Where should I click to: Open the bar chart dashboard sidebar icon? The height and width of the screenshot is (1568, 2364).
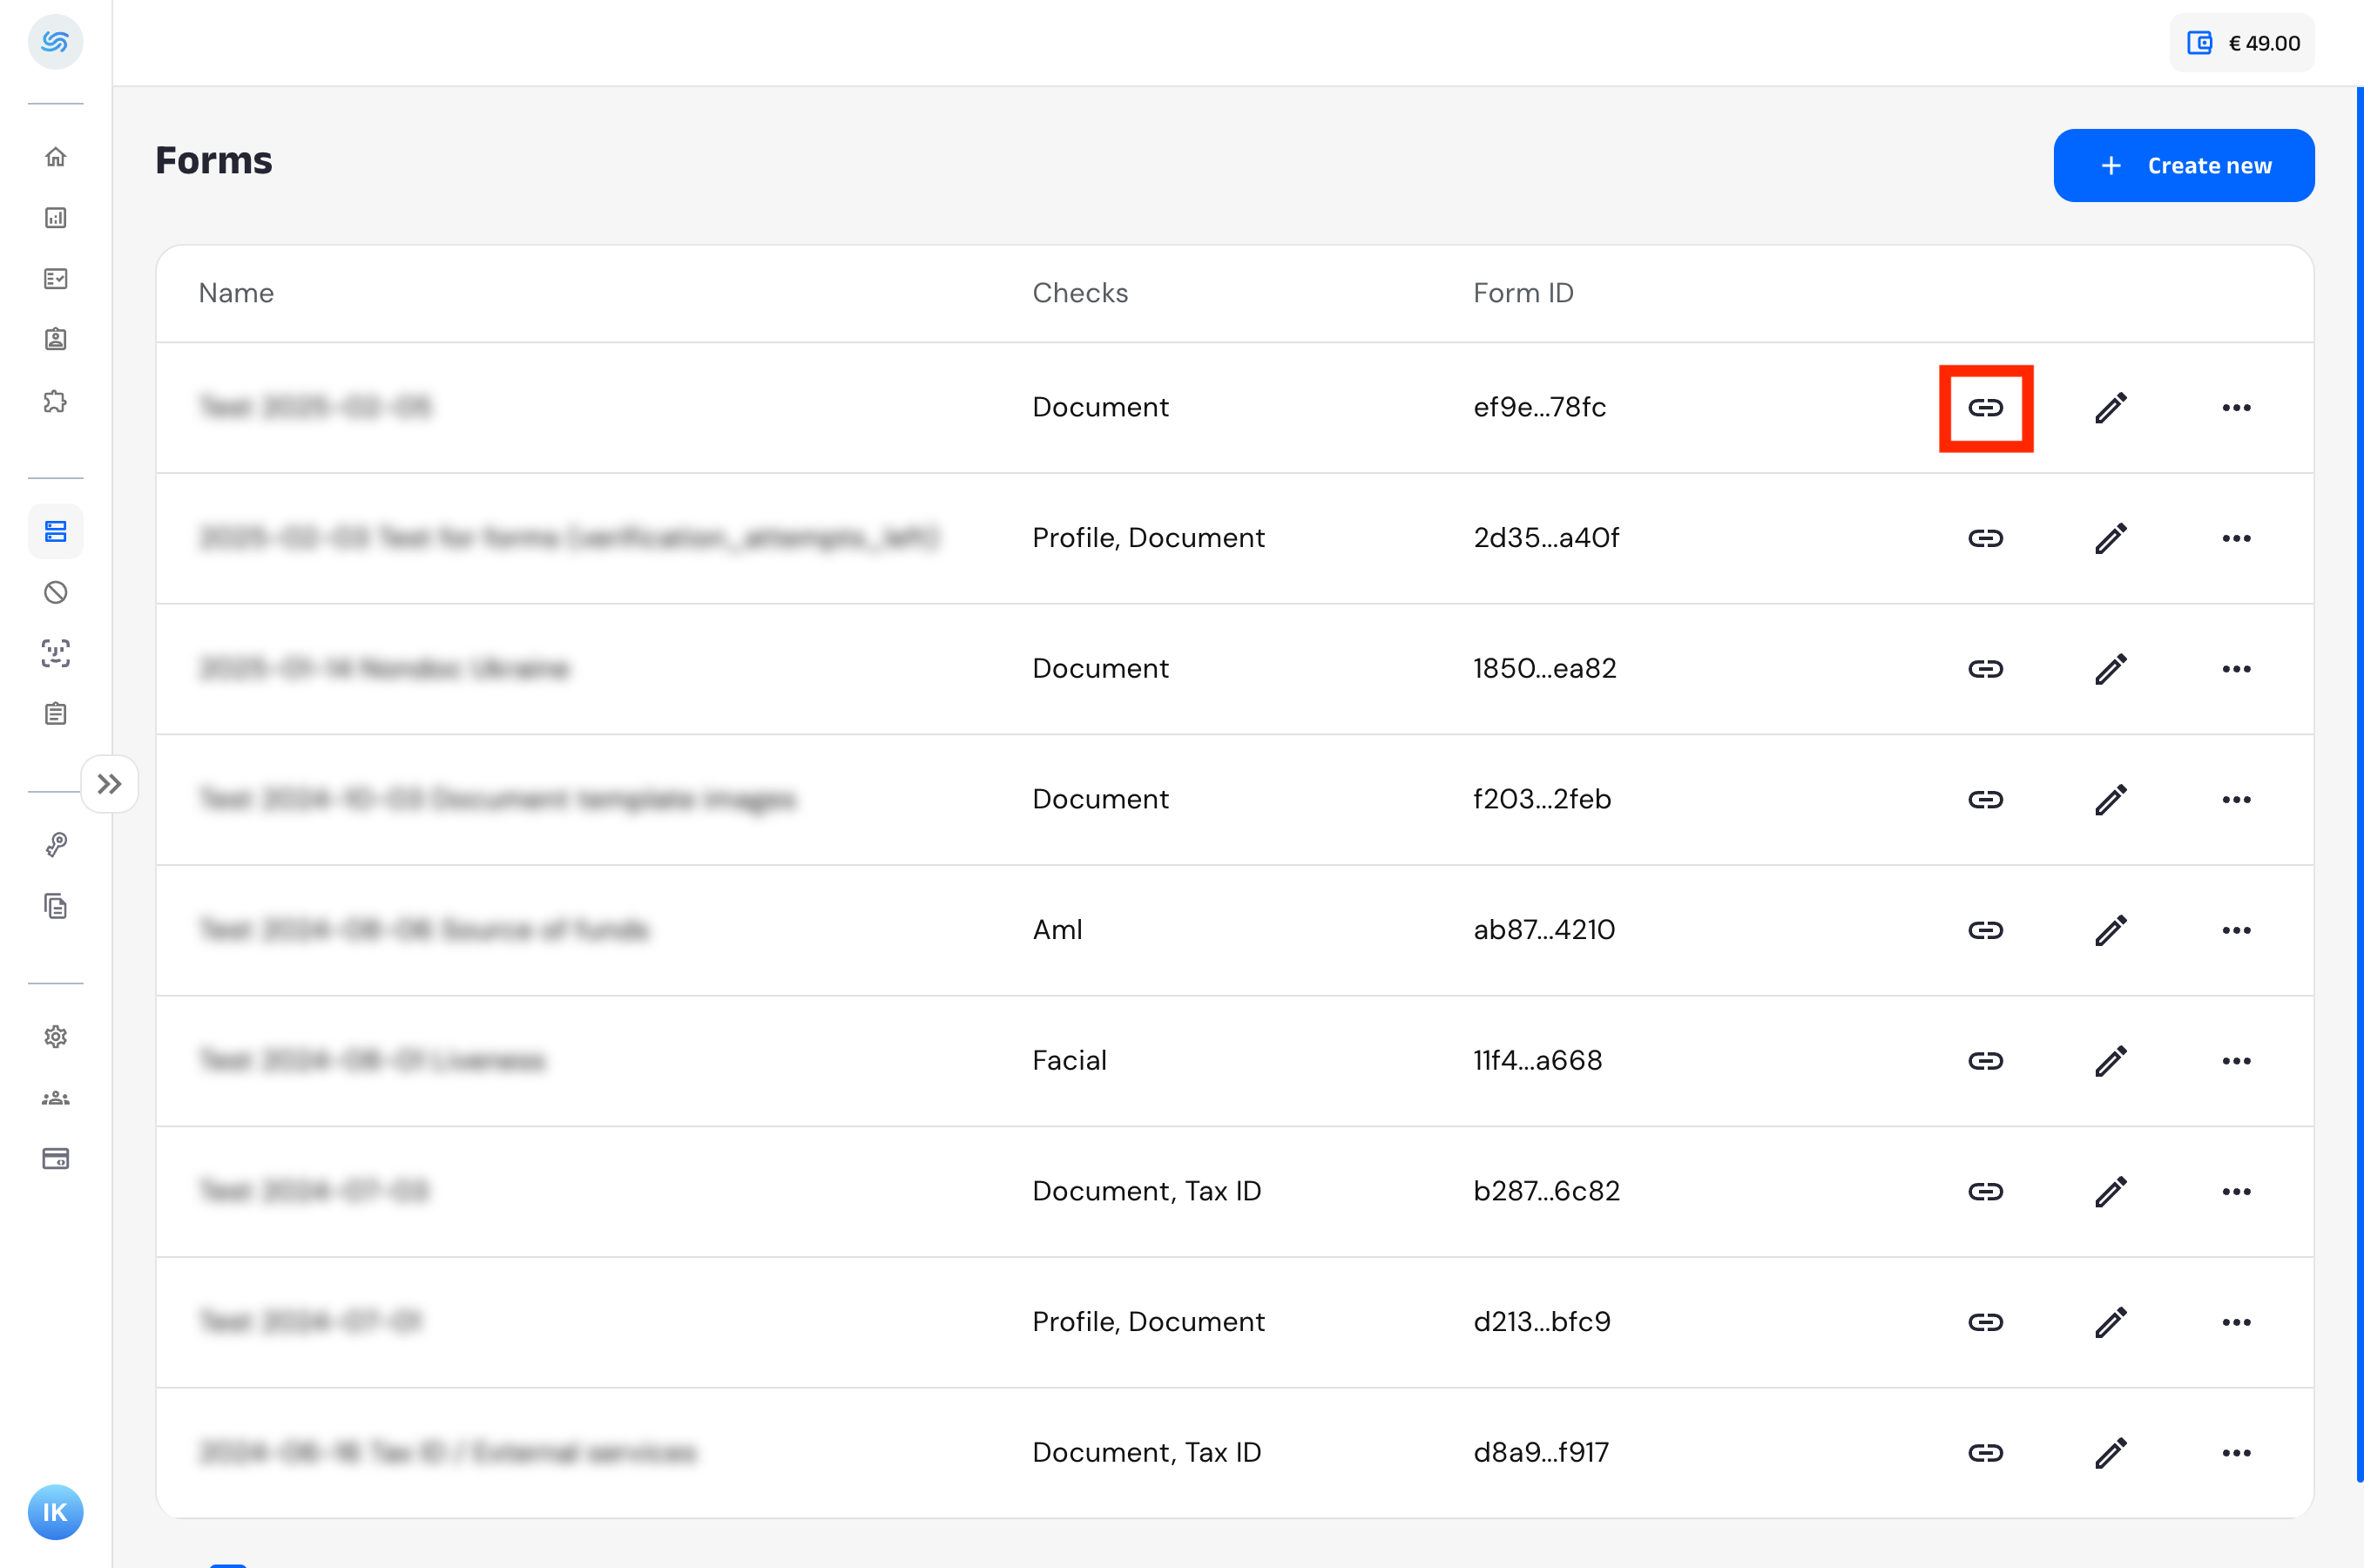[x=56, y=218]
